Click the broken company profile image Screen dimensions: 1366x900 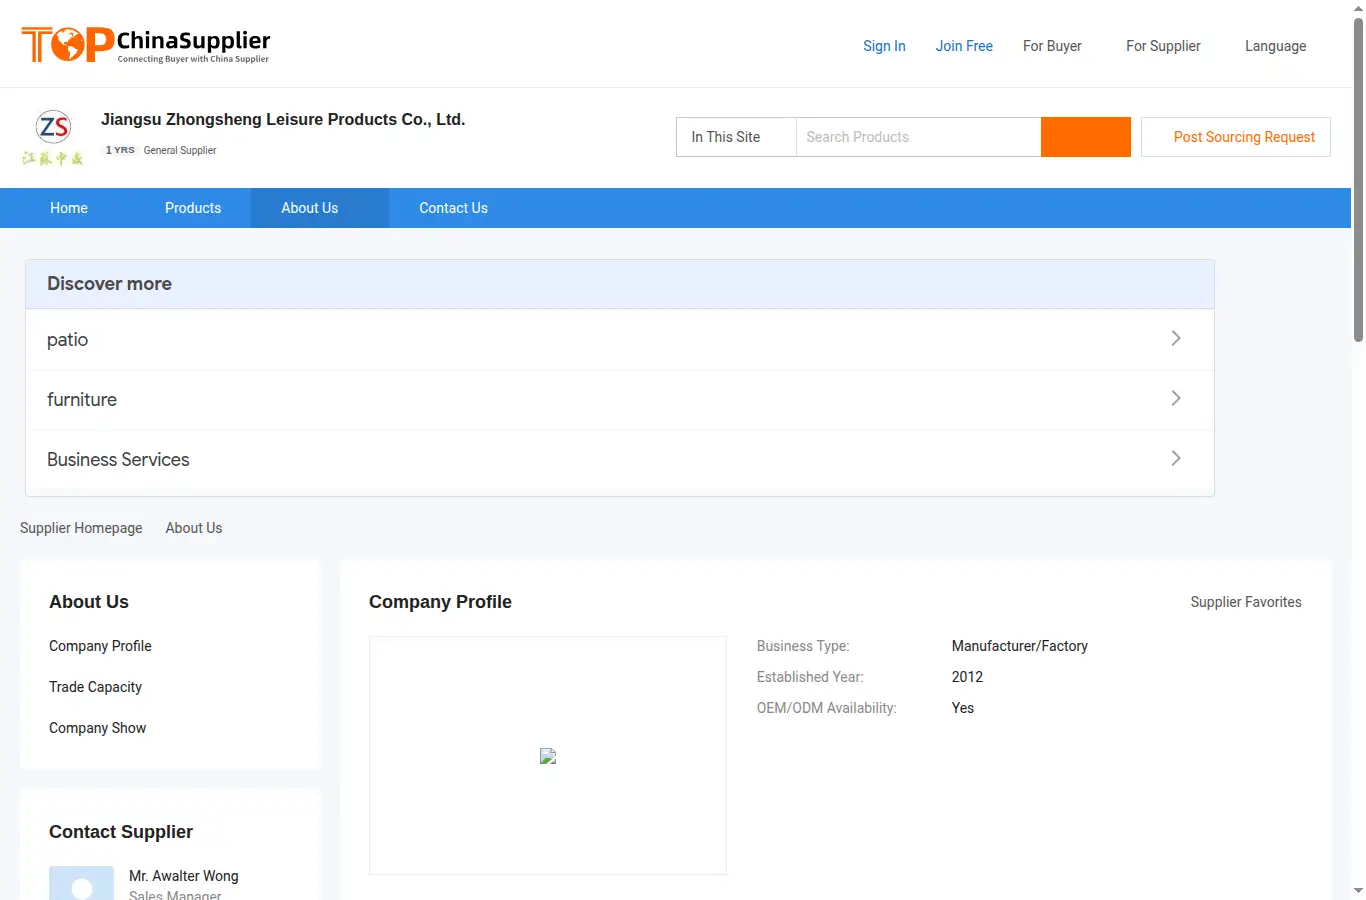click(x=548, y=756)
